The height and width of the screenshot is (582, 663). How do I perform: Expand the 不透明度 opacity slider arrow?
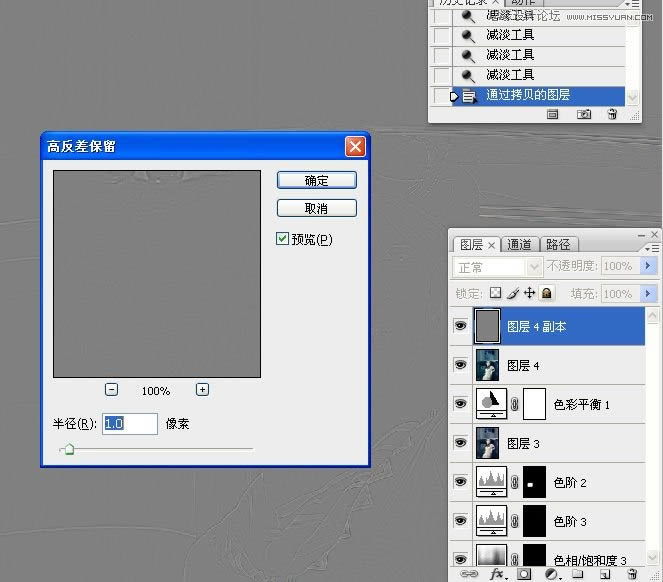tap(647, 267)
